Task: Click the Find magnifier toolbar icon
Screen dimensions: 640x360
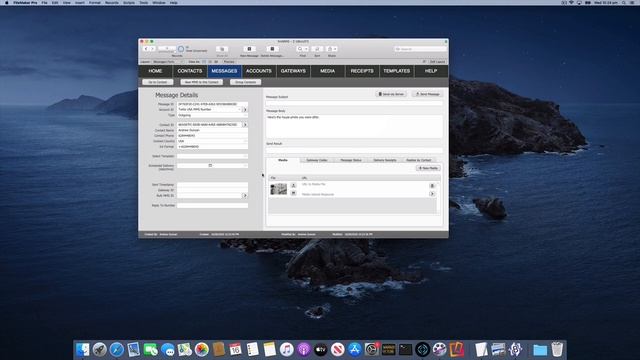Action: pyautogui.click(x=300, y=49)
